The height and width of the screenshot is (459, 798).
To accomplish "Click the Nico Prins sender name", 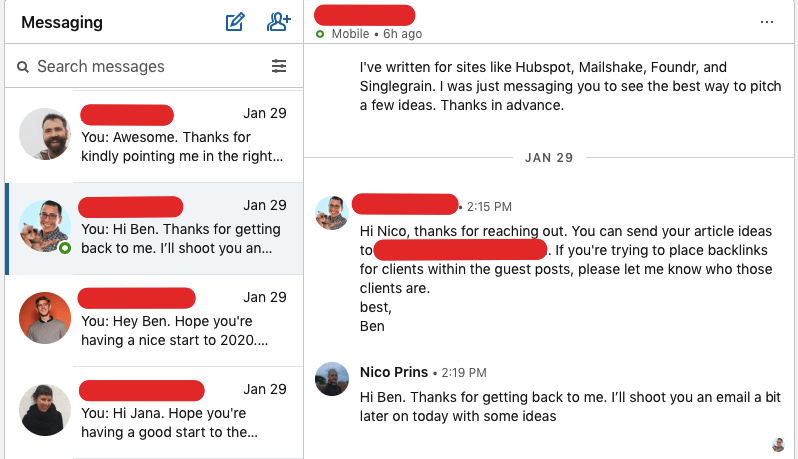I will point(394,372).
